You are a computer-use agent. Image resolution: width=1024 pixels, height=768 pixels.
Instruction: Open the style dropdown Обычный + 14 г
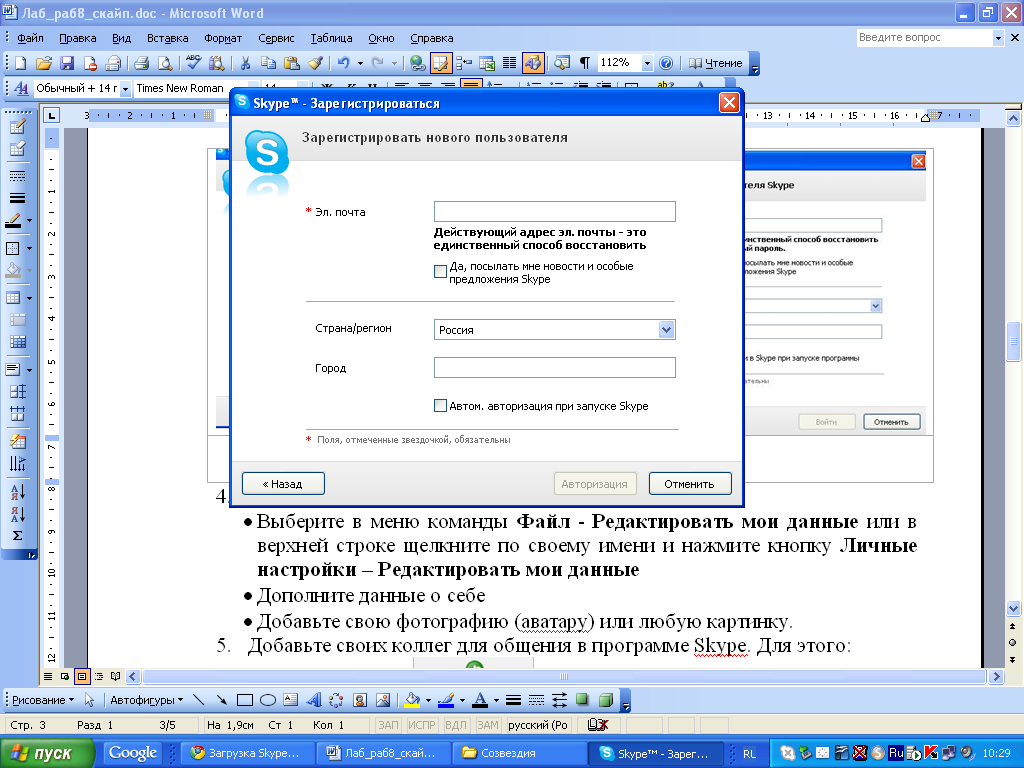125,88
